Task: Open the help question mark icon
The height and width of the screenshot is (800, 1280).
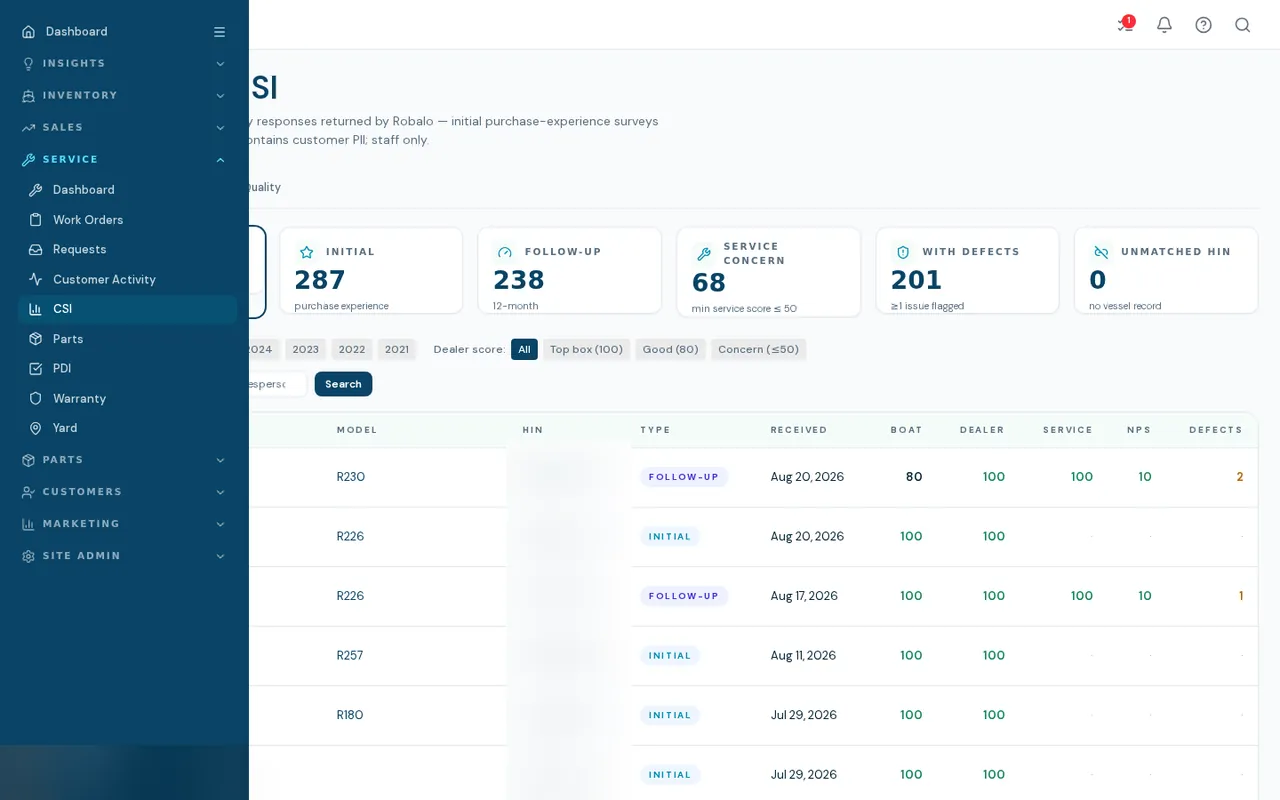Action: tap(1203, 25)
